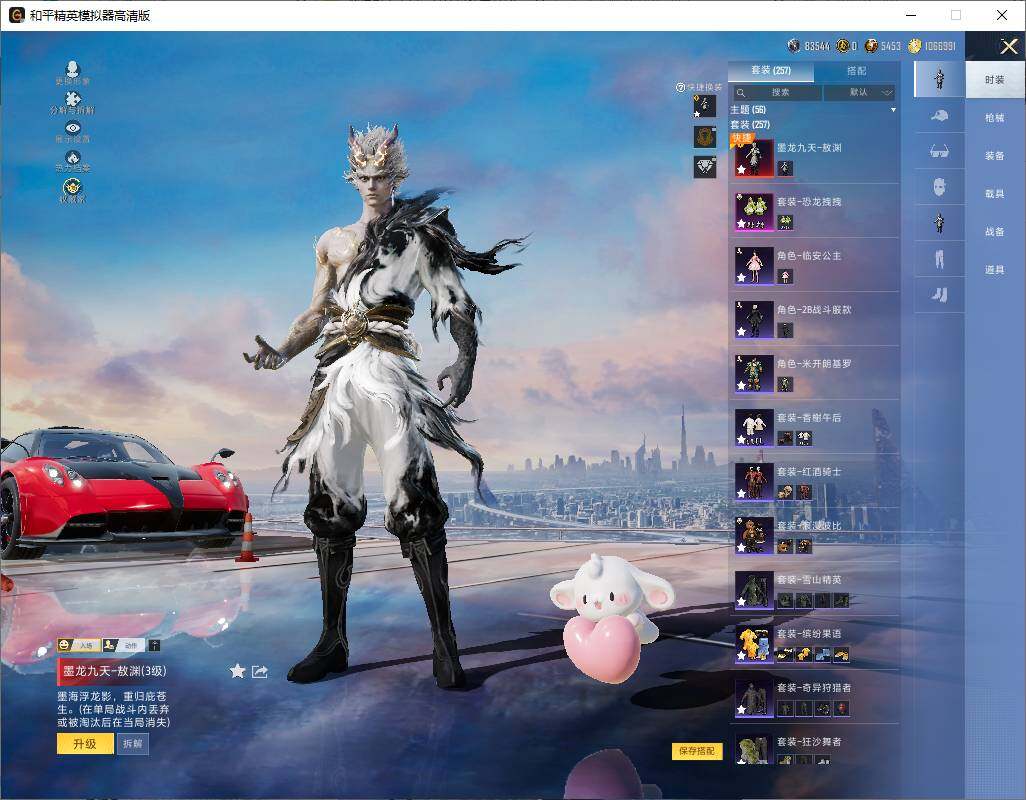
Task: Click the emulator app logo in title bar
Action: click(x=16, y=15)
